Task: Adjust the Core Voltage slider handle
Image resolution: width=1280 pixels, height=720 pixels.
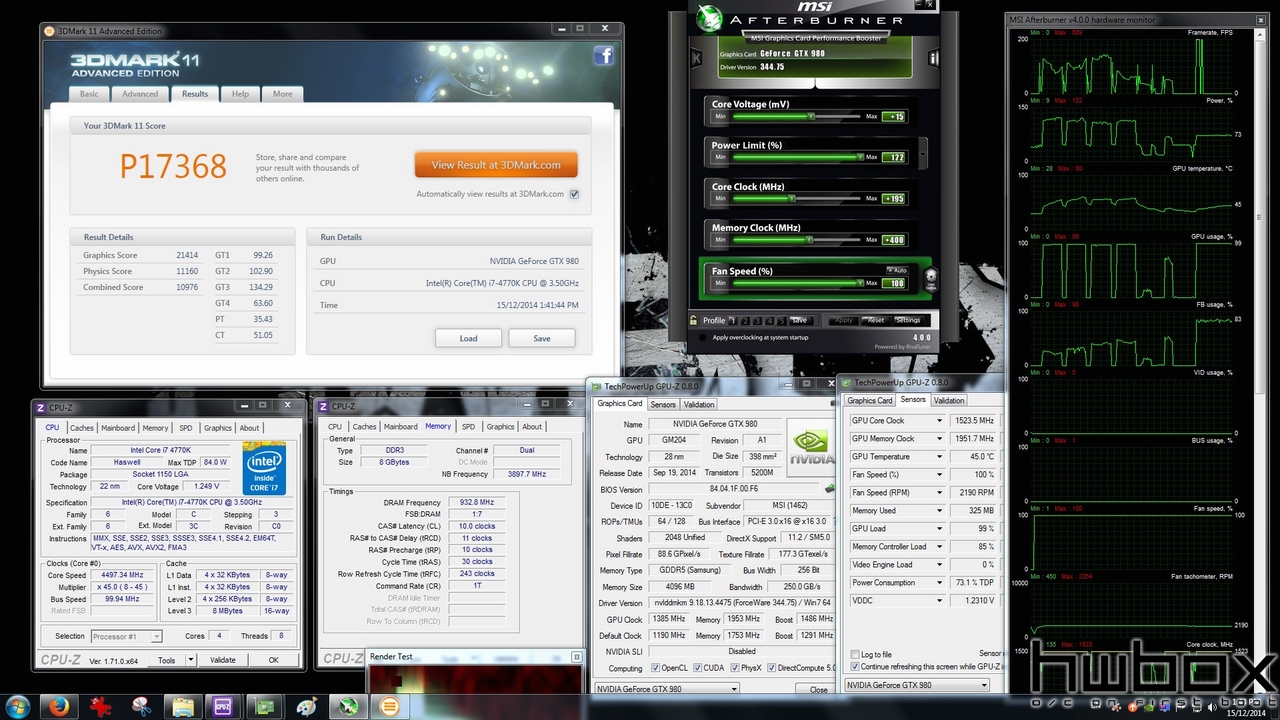Action: tap(810, 116)
